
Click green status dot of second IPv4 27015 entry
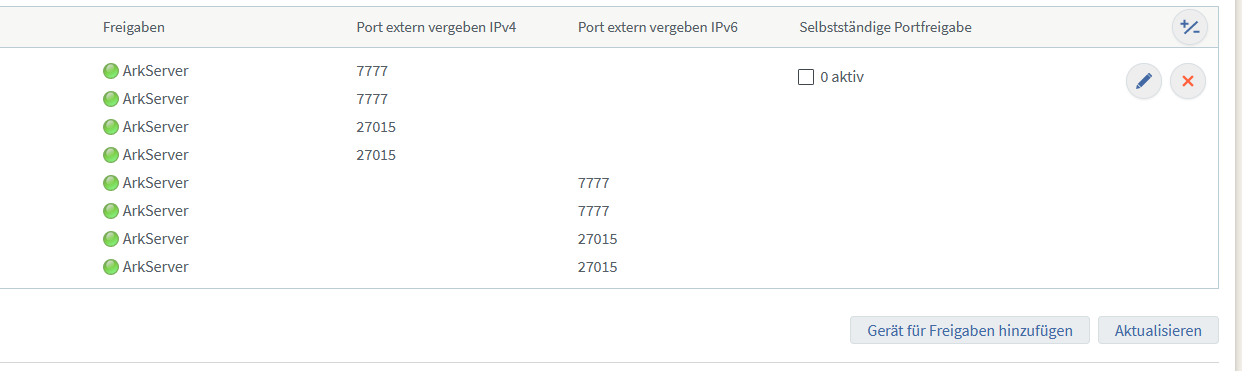[111, 155]
